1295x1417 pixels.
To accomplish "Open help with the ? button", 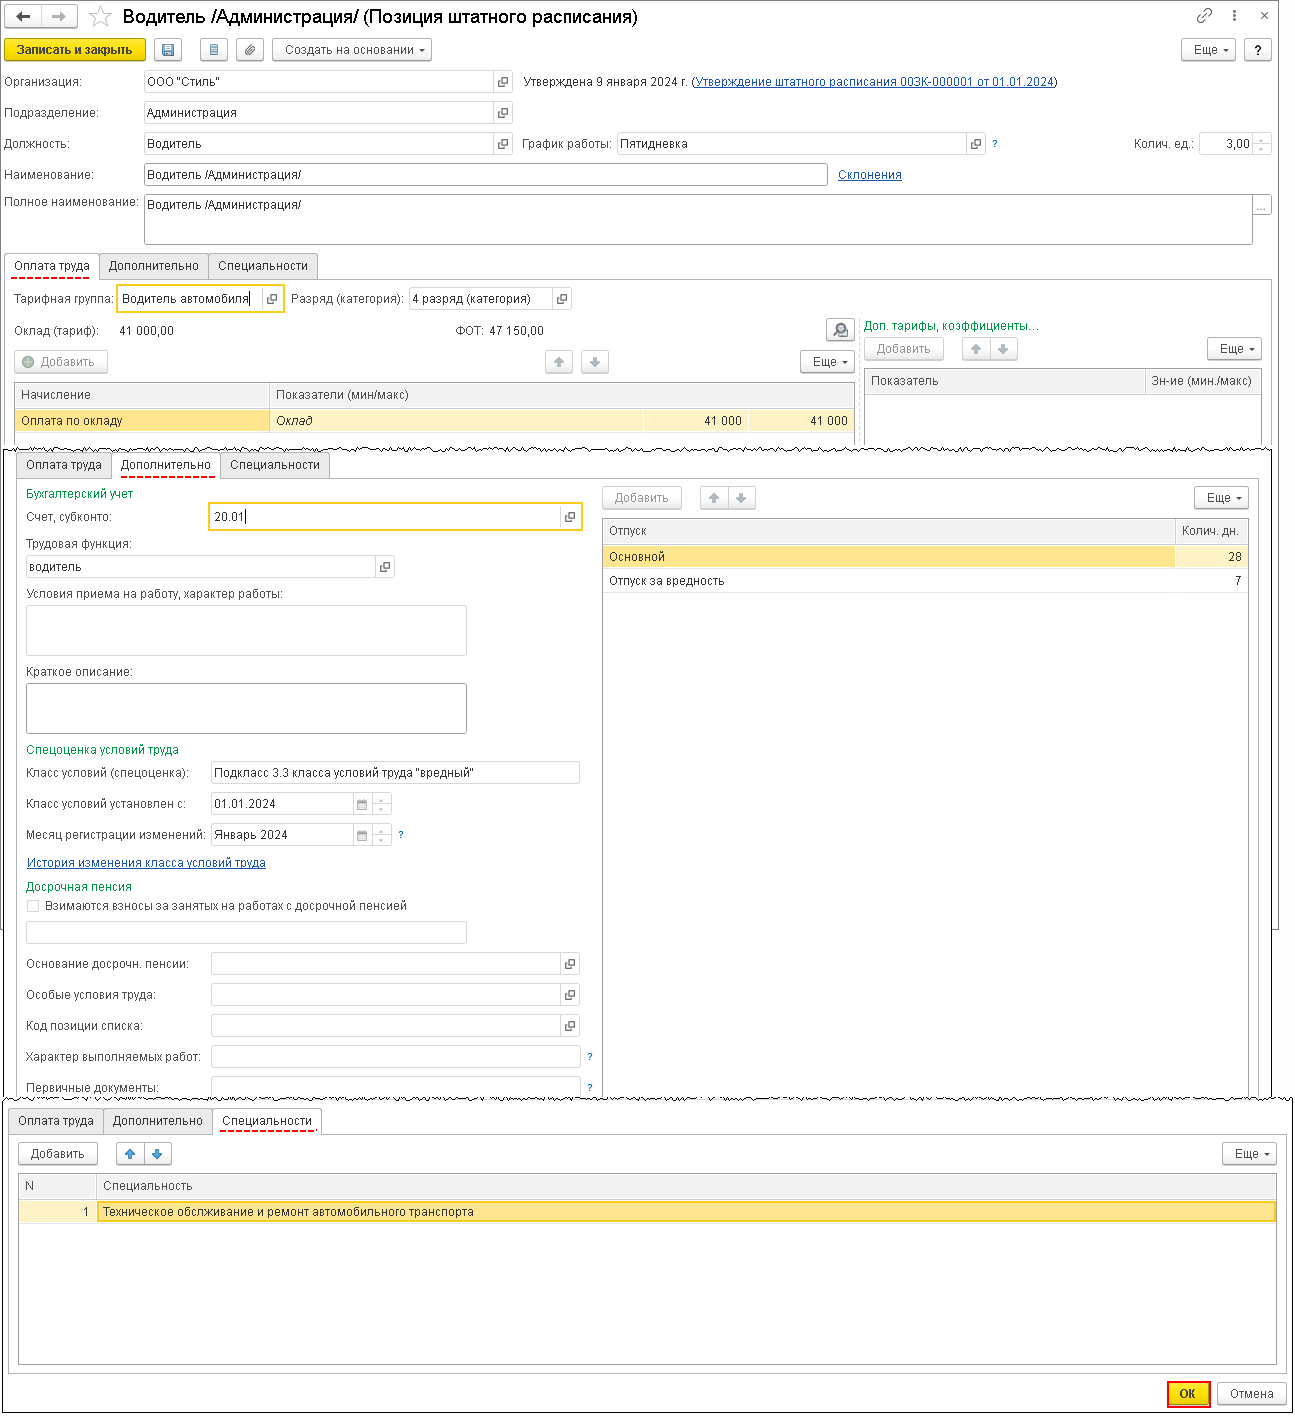I will [x=1258, y=50].
